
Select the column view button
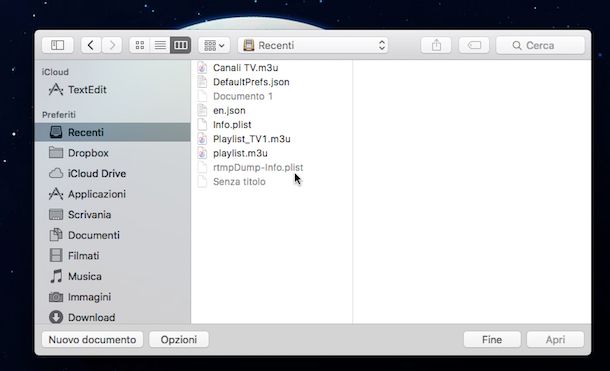point(181,46)
